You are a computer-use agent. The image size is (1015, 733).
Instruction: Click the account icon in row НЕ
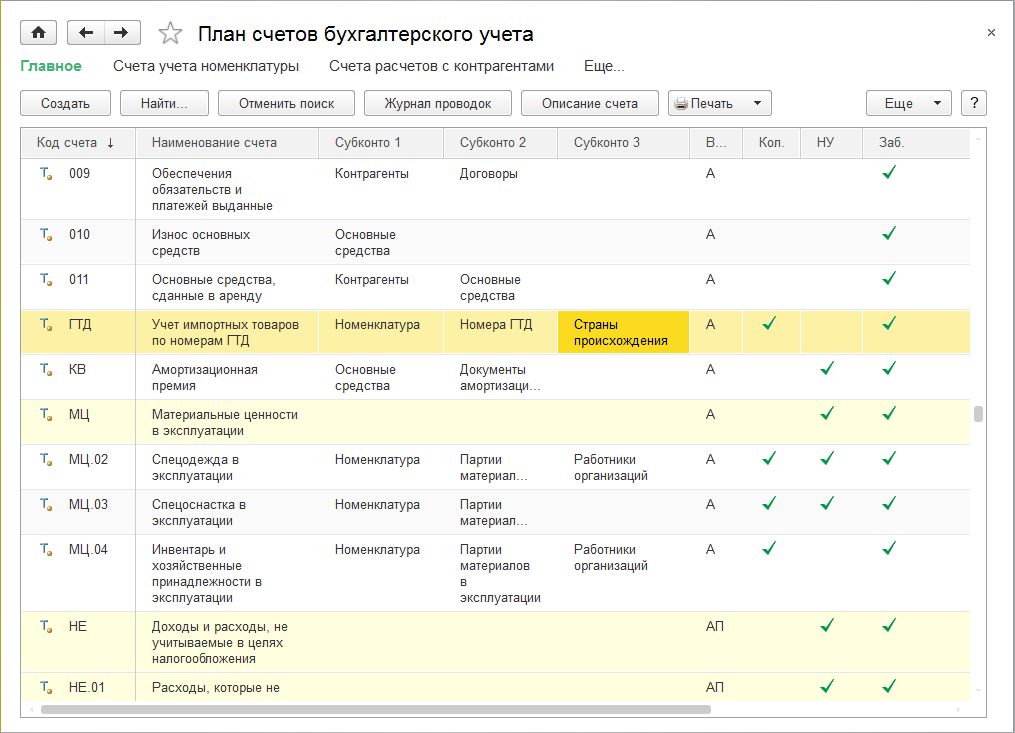pos(45,626)
